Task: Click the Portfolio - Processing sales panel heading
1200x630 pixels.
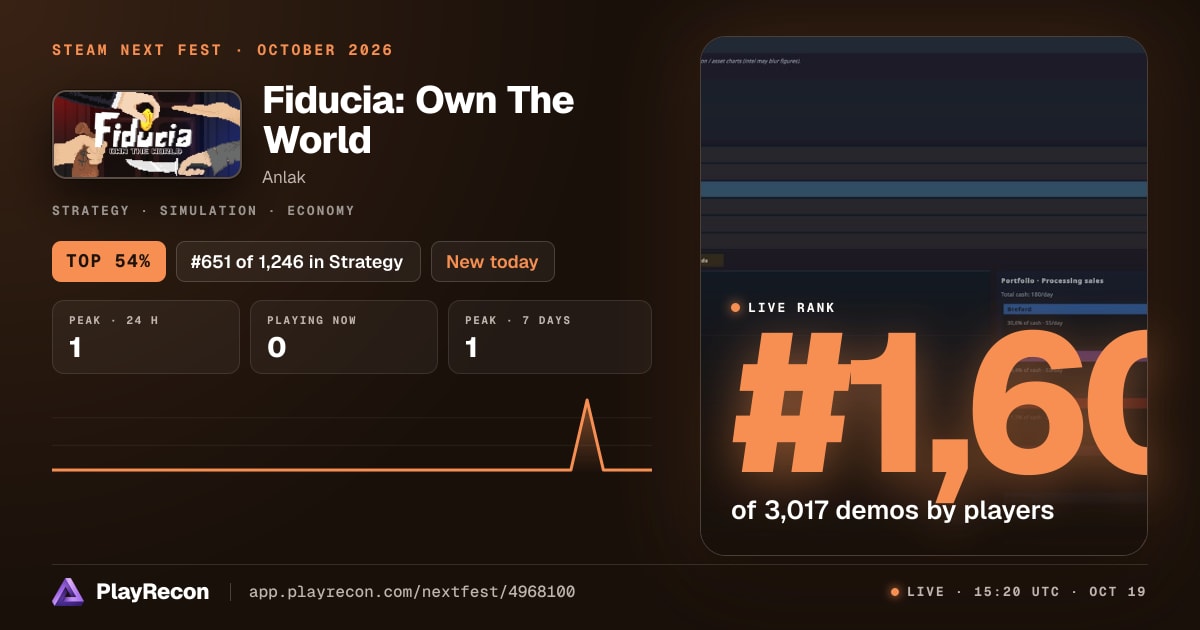Action: [1053, 281]
